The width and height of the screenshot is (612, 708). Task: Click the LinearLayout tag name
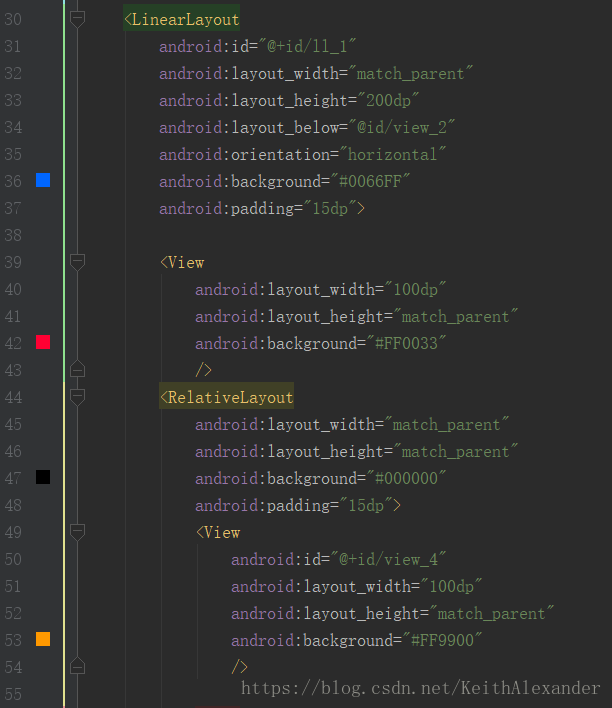[185, 19]
